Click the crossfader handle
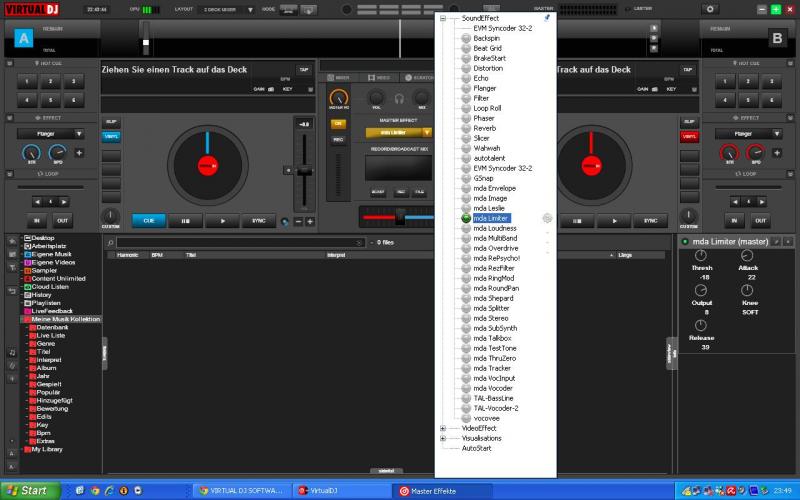 [x=400, y=217]
